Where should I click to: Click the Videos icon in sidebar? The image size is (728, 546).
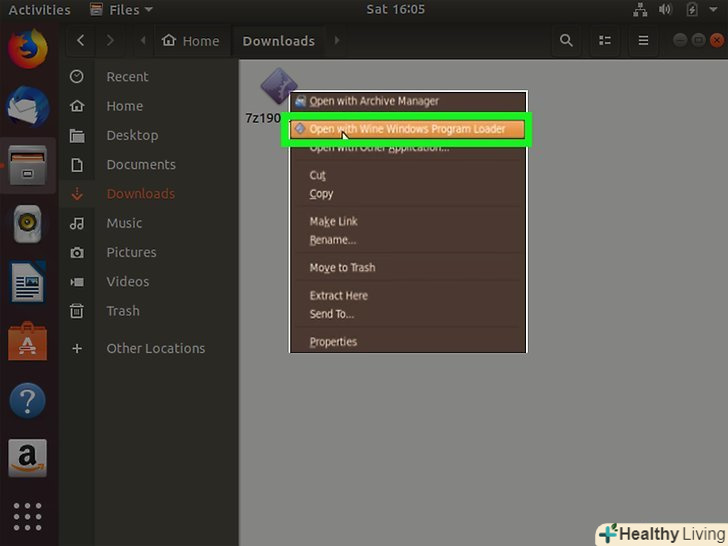pyautogui.click(x=77, y=281)
